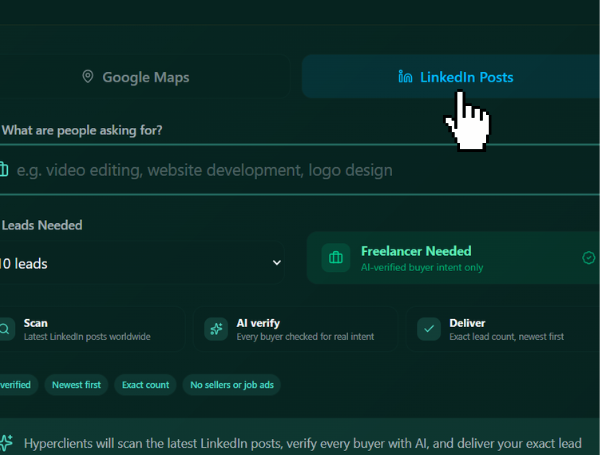The width and height of the screenshot is (600, 459).
Task: Select the Freelancer Needed option card
Action: [453, 258]
